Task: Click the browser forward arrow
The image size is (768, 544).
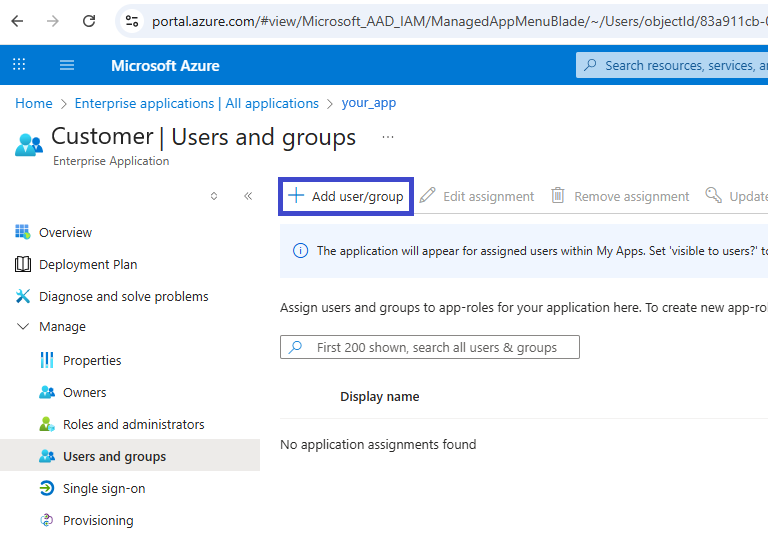Action: click(x=52, y=21)
